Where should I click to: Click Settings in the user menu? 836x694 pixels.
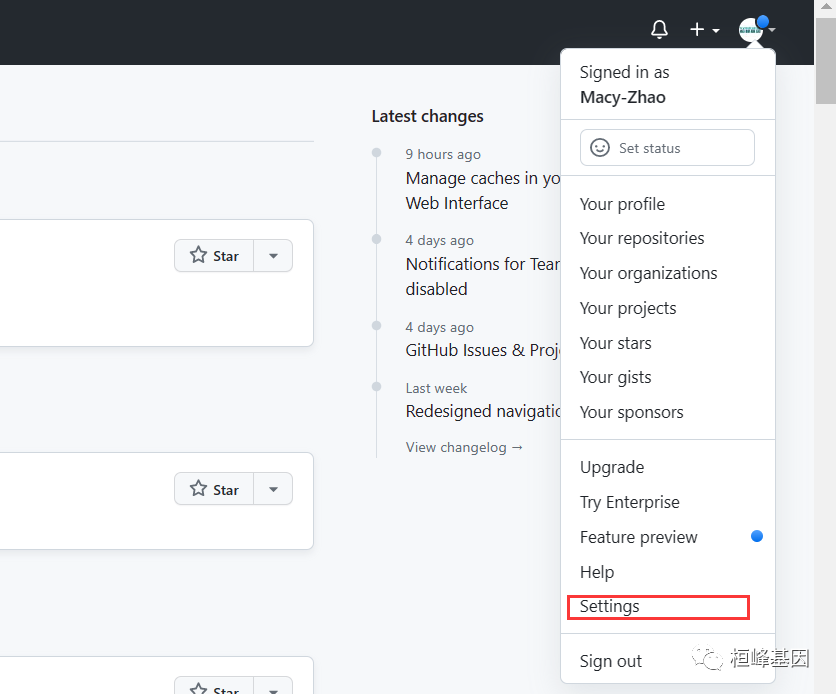(610, 606)
